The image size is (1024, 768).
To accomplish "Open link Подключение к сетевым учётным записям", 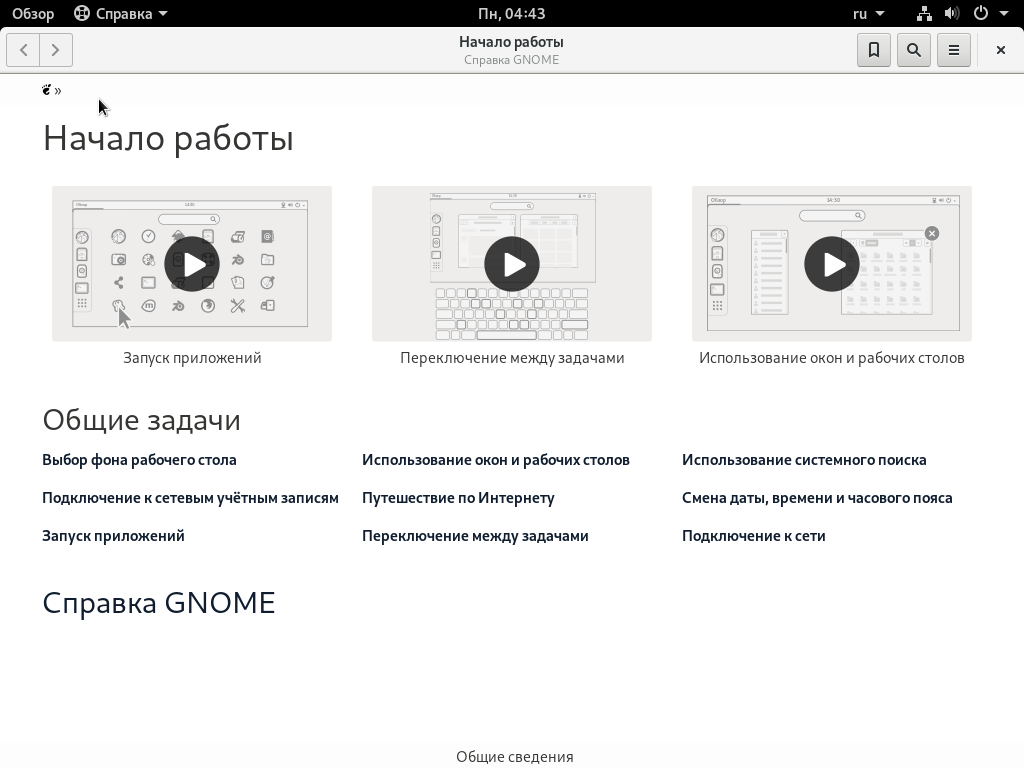I will (x=190, y=498).
